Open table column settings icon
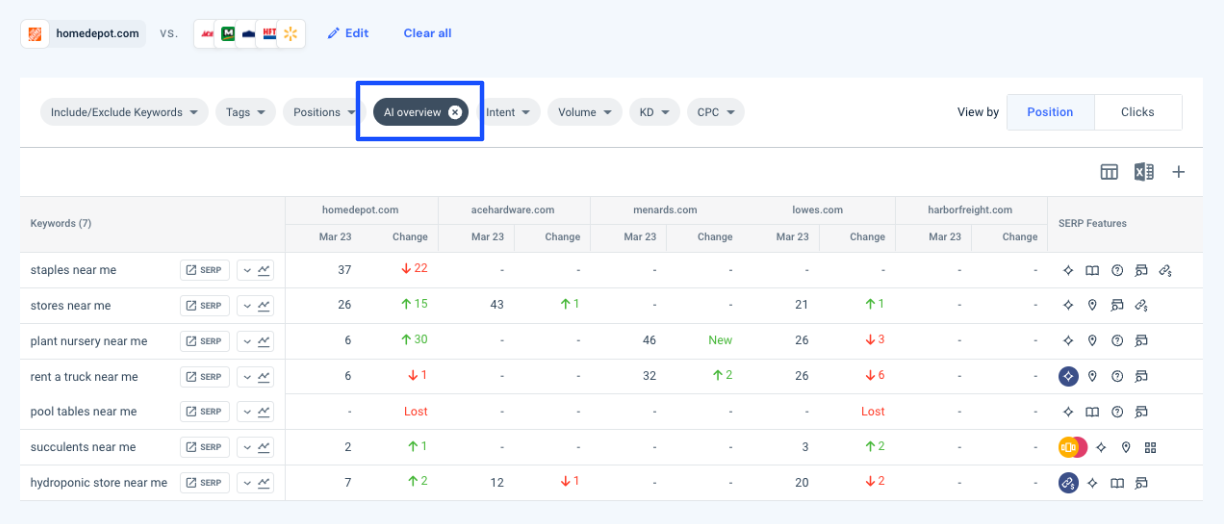Screen dimensions: 1224x524 [1109, 172]
